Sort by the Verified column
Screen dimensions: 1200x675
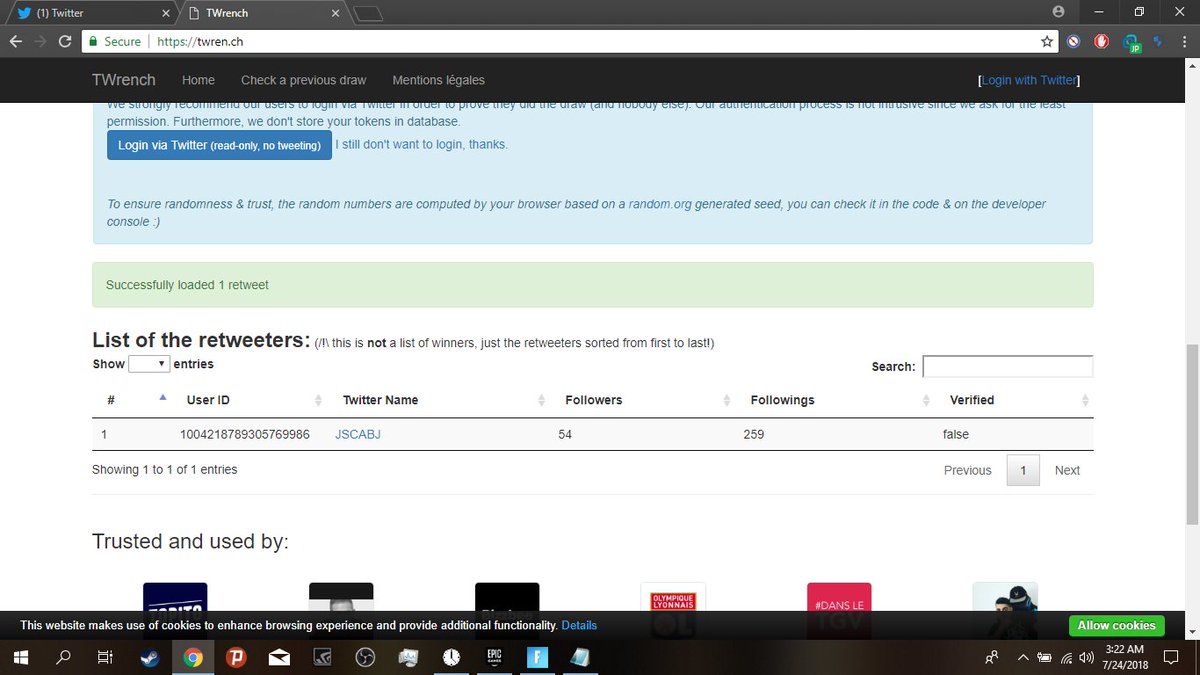[x=1015, y=400]
